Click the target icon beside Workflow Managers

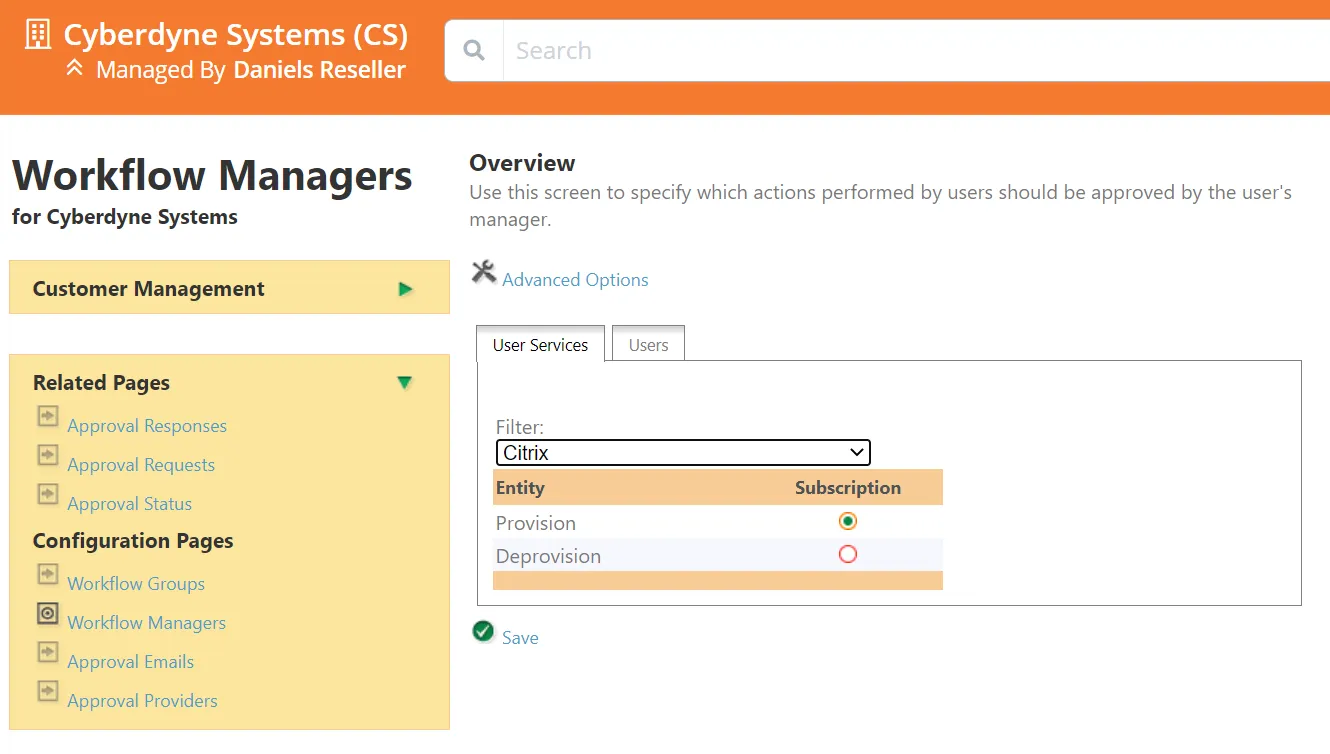(47, 613)
